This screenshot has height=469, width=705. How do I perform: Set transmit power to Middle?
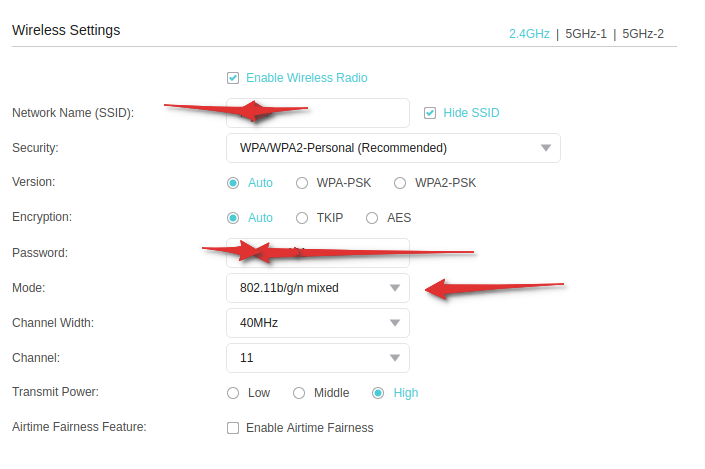tap(299, 393)
